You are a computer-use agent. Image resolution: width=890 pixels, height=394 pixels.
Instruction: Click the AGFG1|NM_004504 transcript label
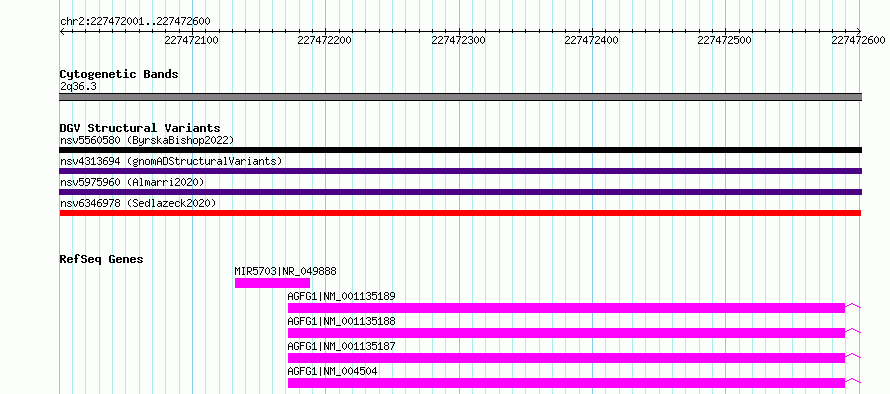pos(332,371)
